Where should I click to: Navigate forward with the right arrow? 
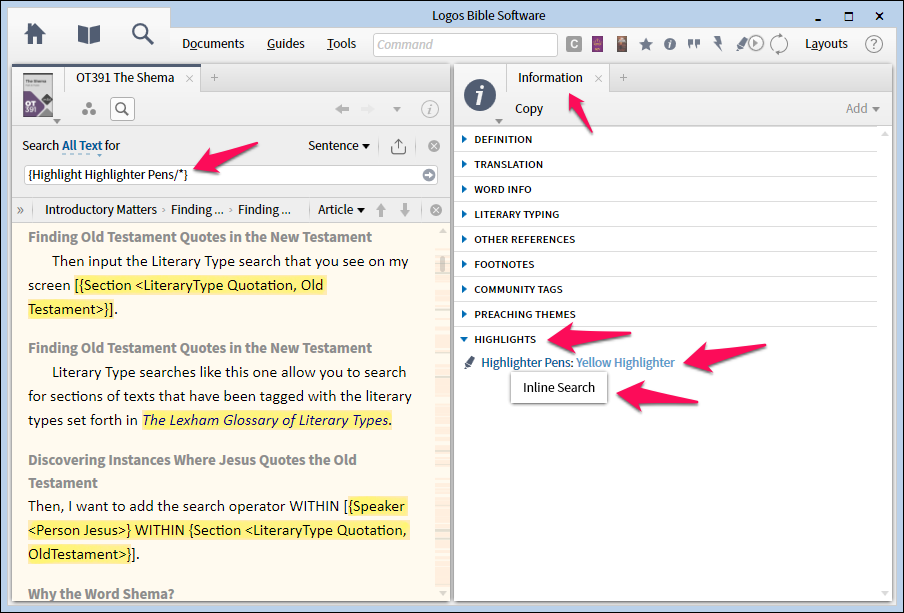pyautogui.click(x=367, y=109)
